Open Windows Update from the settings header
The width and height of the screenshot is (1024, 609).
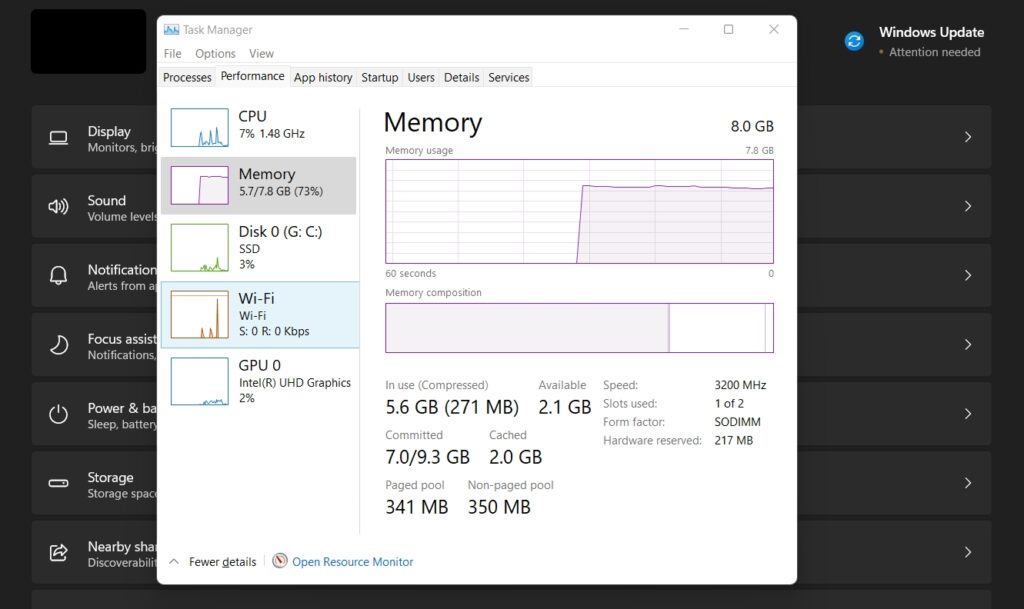coord(930,32)
